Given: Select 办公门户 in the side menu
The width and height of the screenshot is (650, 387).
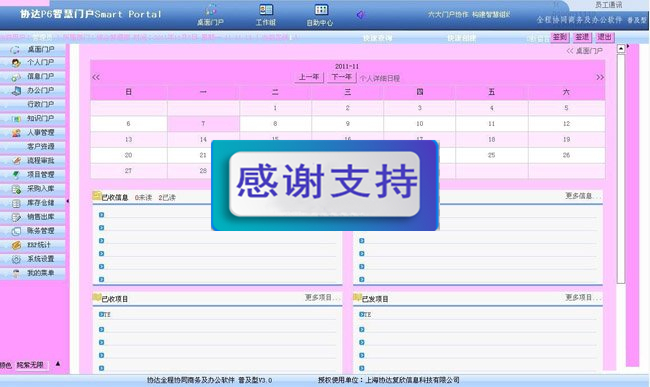Looking at the screenshot, I should pos(33,90).
